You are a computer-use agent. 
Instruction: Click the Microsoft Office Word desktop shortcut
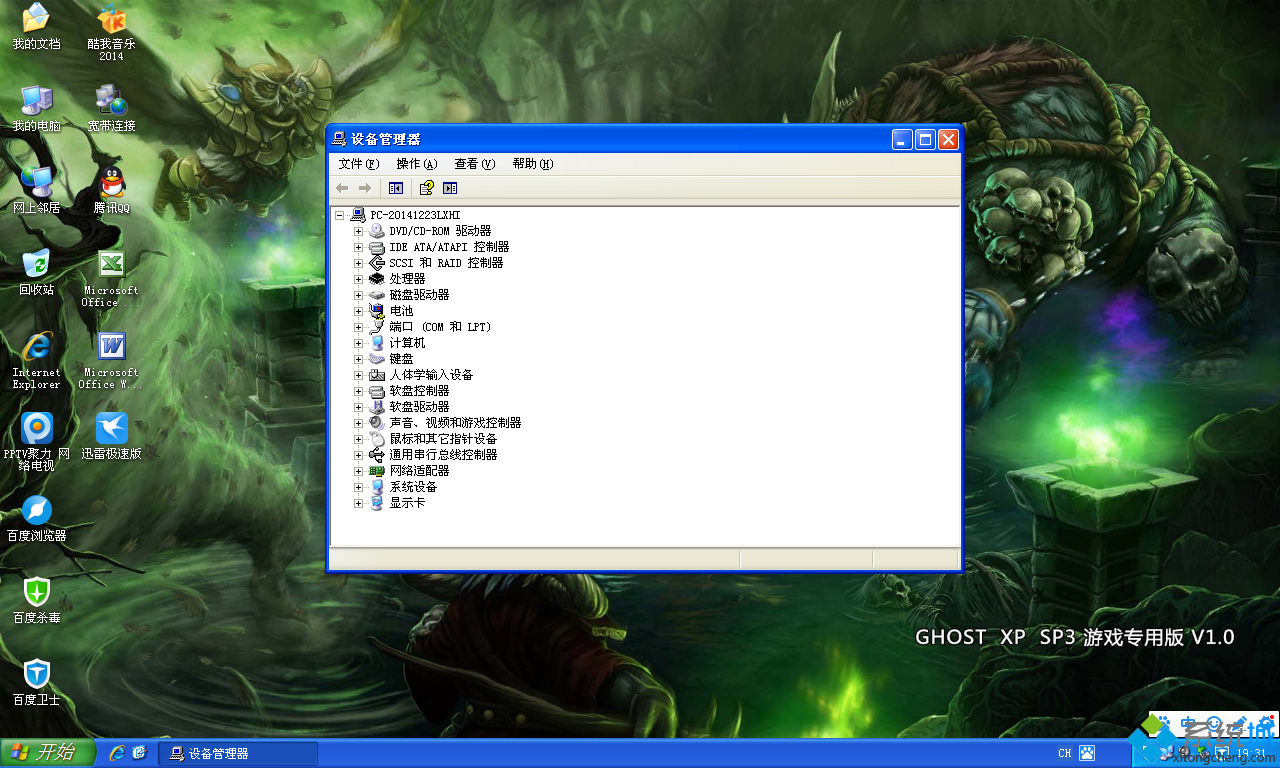(x=111, y=360)
